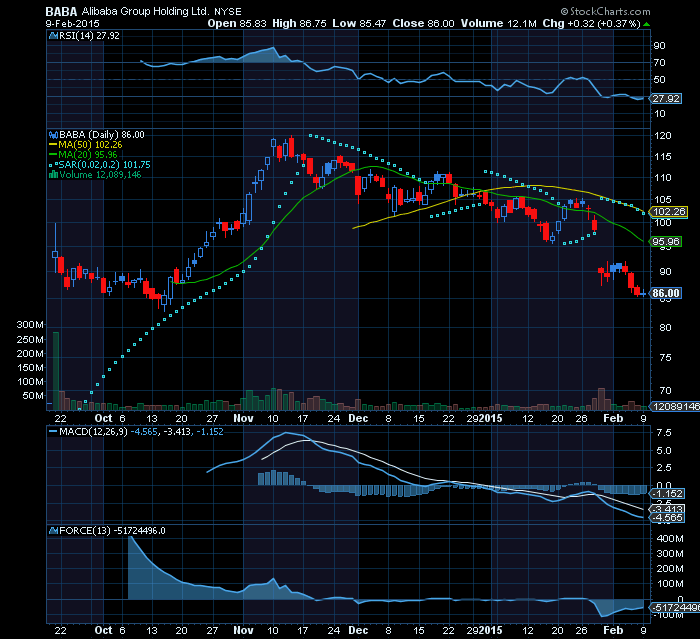Click the 75 price axis label
Screen dimensions: 700x639
coord(665,358)
